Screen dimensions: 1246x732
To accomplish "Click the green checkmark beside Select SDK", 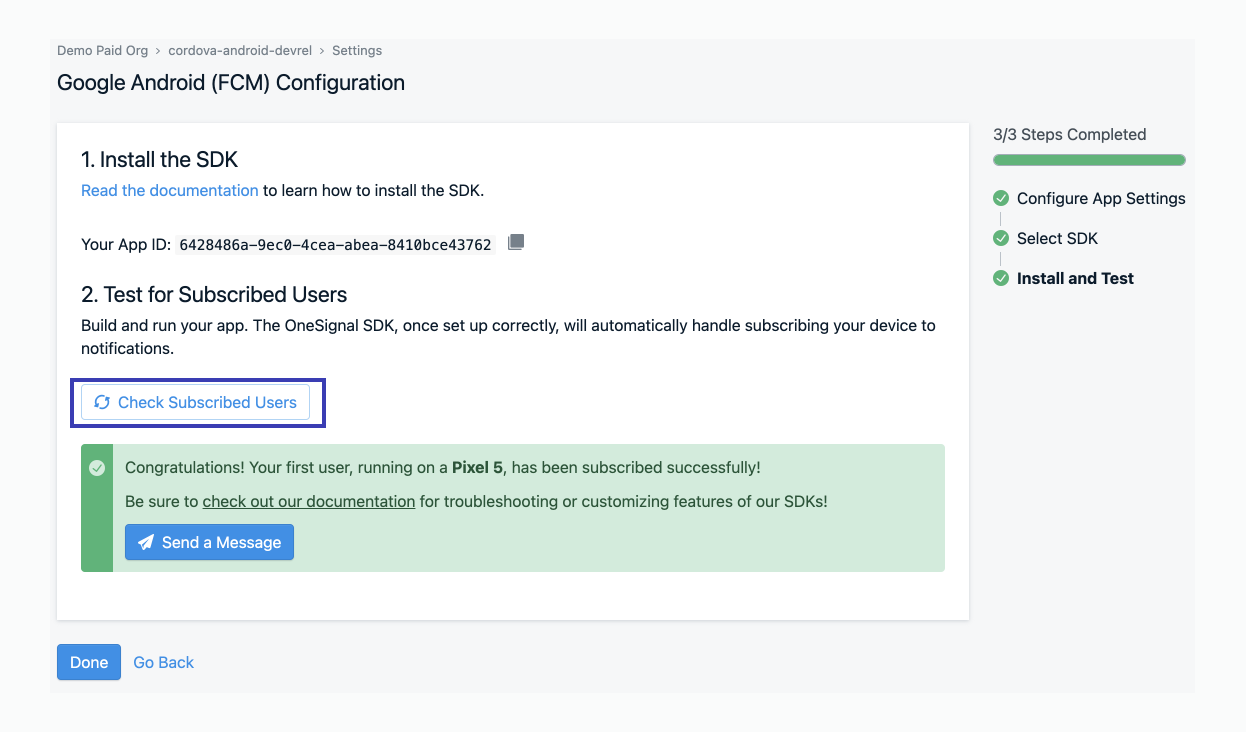I will pos(1001,238).
